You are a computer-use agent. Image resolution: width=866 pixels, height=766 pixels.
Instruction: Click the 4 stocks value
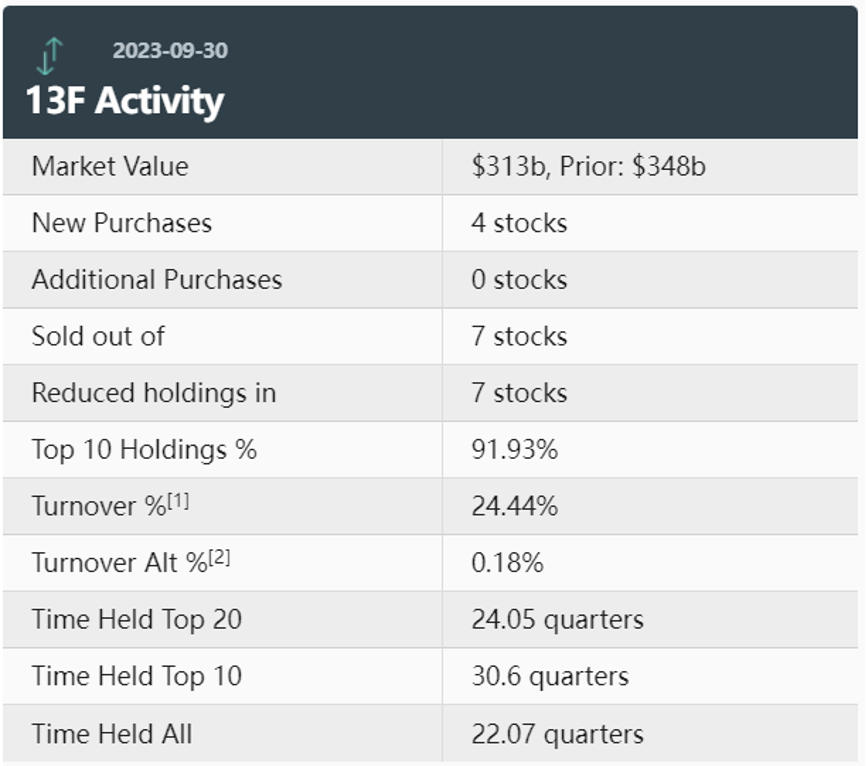pos(519,222)
